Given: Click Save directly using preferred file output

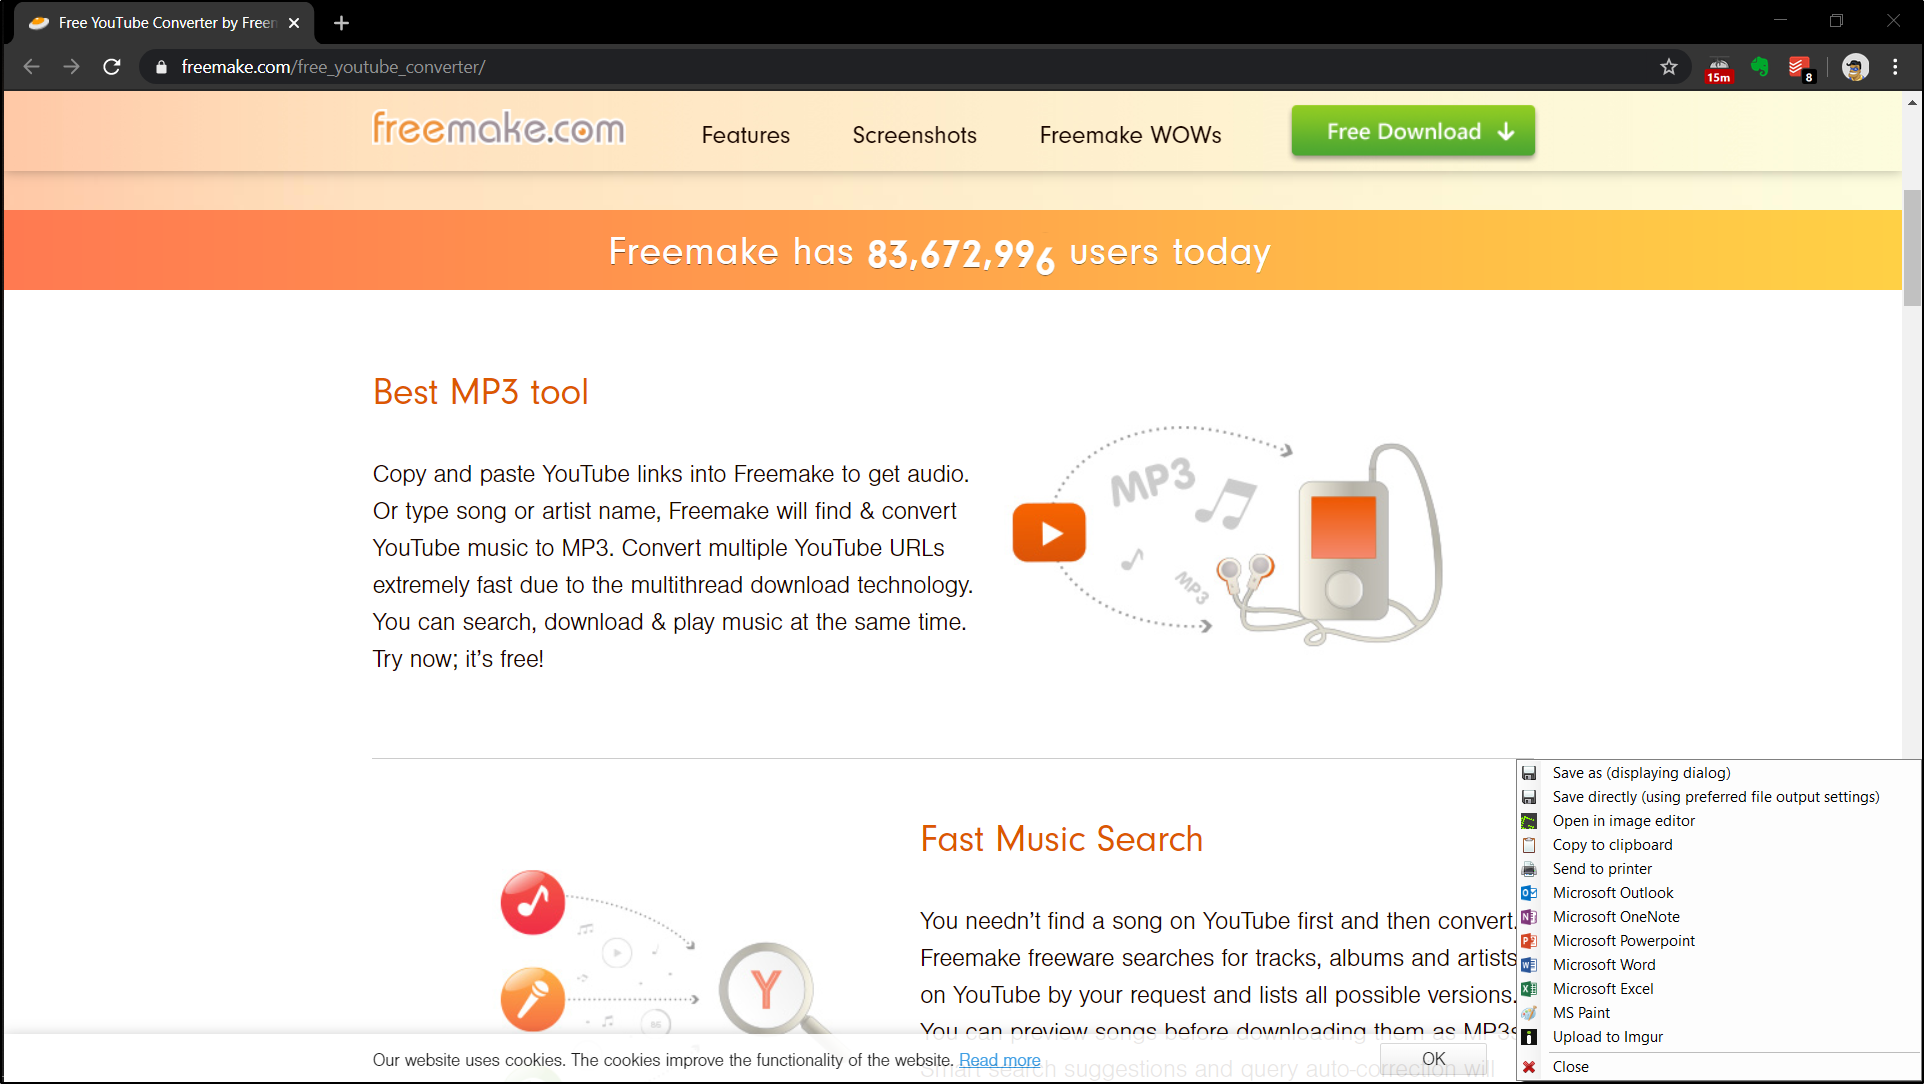Looking at the screenshot, I should (x=1715, y=796).
